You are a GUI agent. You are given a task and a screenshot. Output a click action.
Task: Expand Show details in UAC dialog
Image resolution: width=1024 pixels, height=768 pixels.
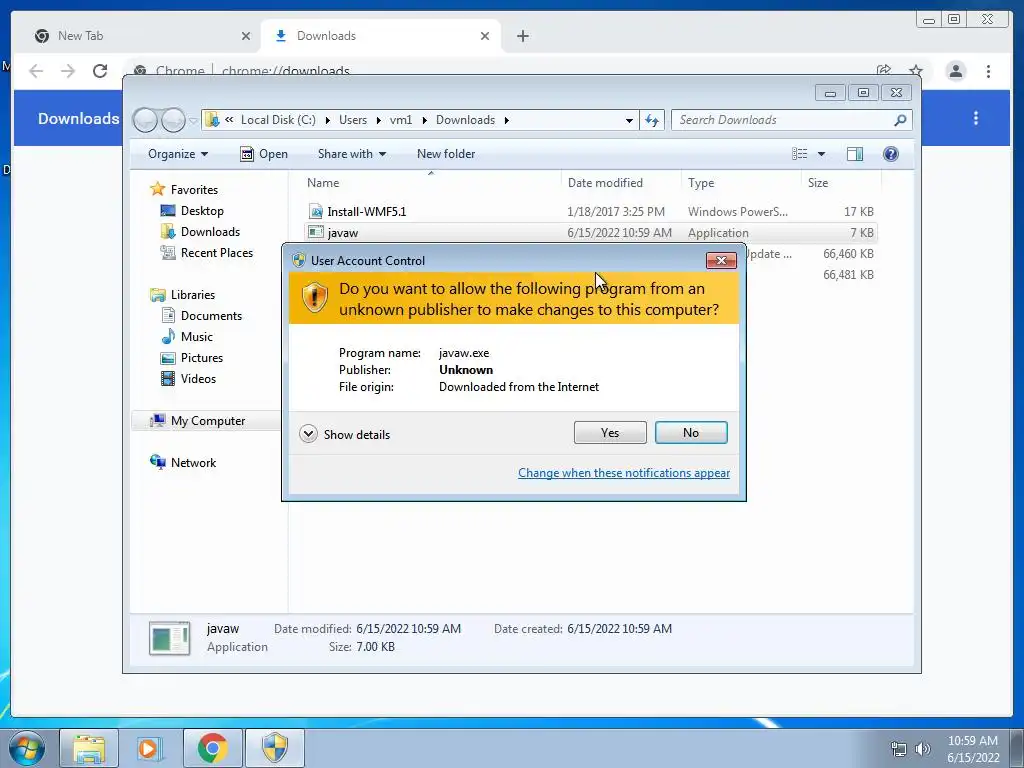(x=345, y=434)
